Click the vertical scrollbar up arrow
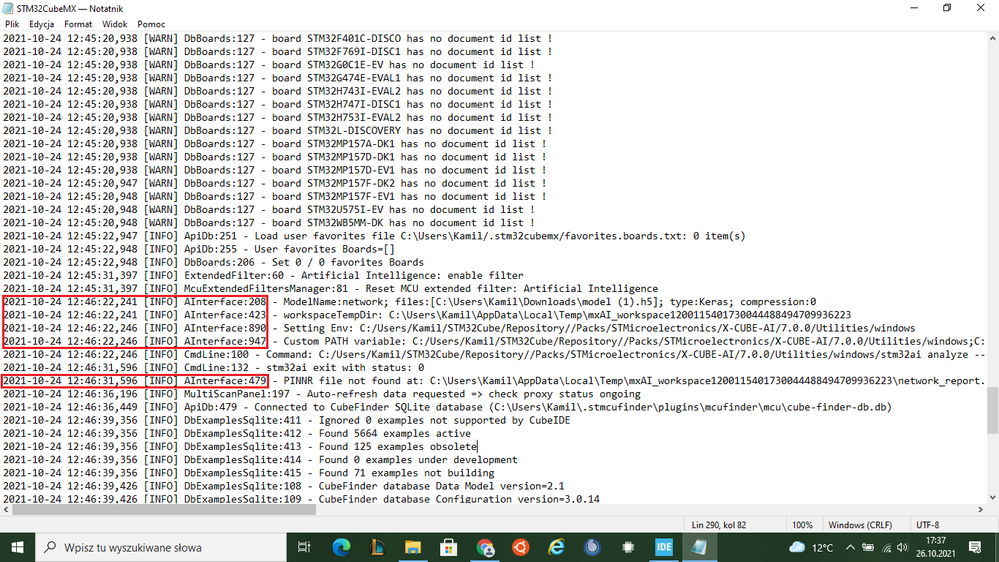999x562 pixels. pos(993,38)
